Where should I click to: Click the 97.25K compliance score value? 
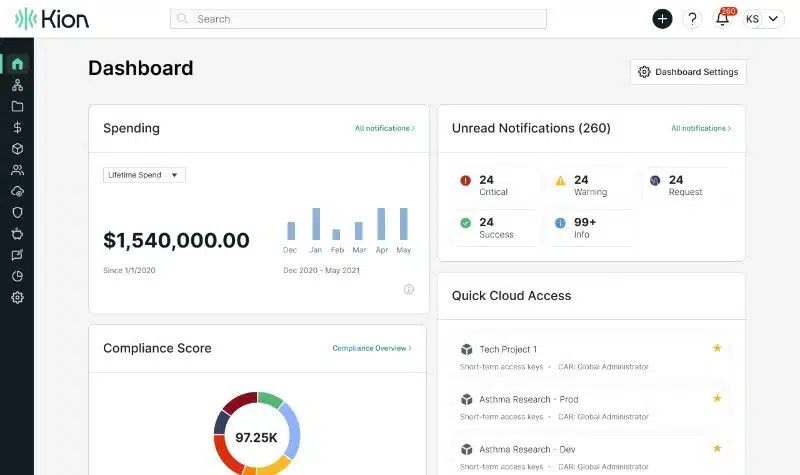[256, 438]
